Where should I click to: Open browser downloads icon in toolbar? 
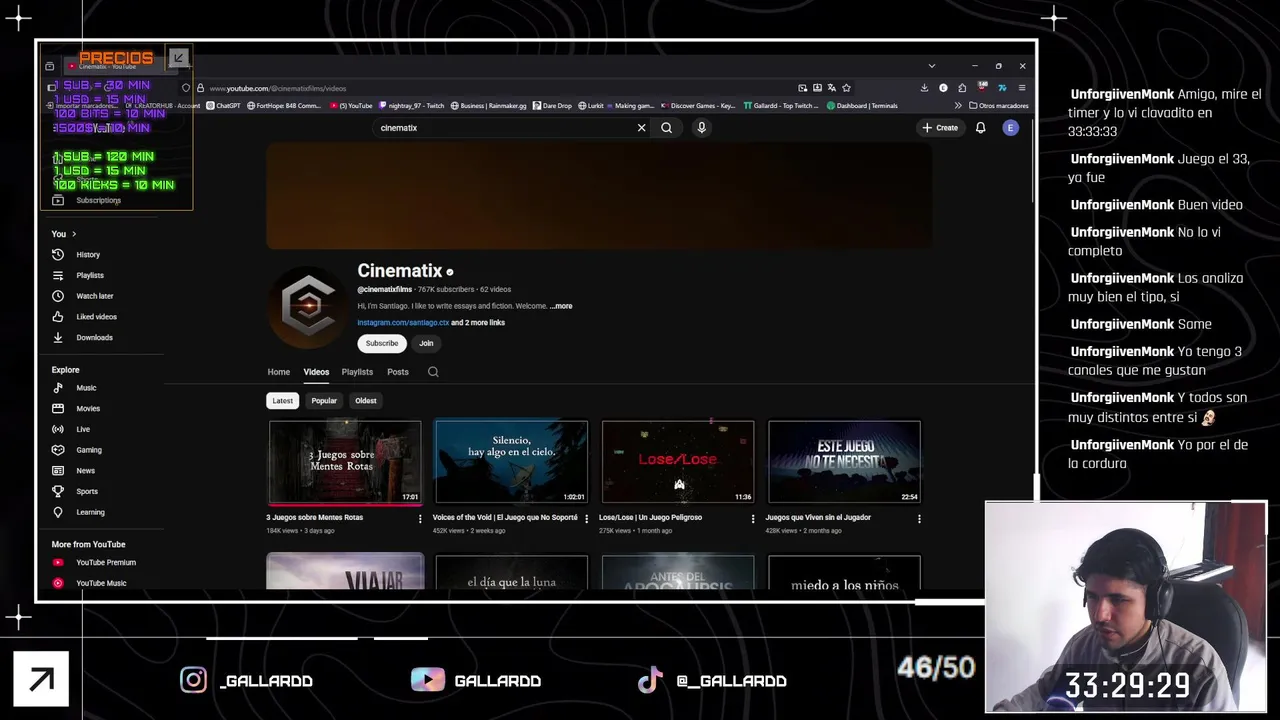click(x=924, y=88)
